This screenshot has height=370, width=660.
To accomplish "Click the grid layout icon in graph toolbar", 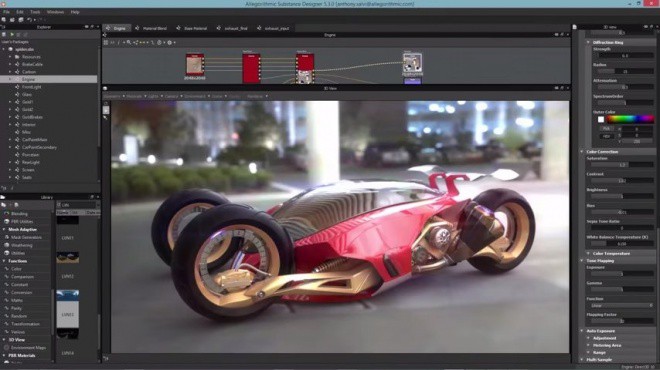I will pos(106,43).
